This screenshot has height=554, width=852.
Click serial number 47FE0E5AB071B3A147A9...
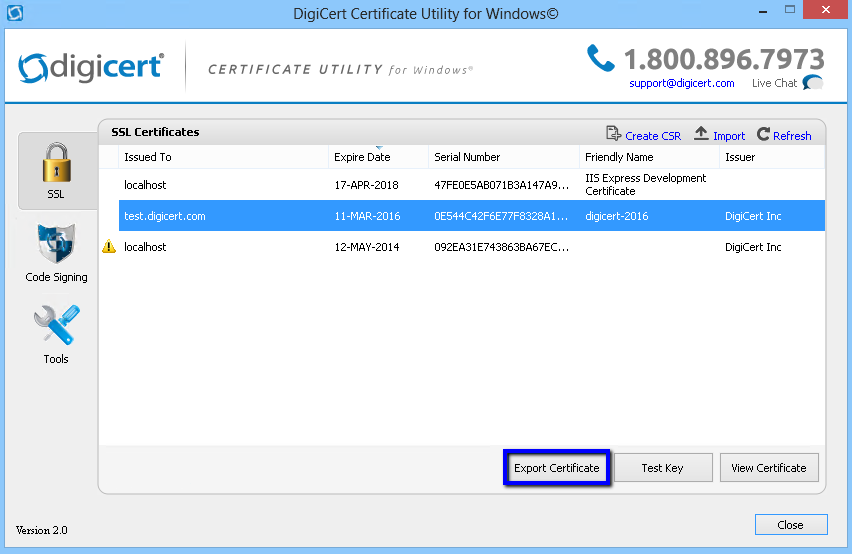502,185
